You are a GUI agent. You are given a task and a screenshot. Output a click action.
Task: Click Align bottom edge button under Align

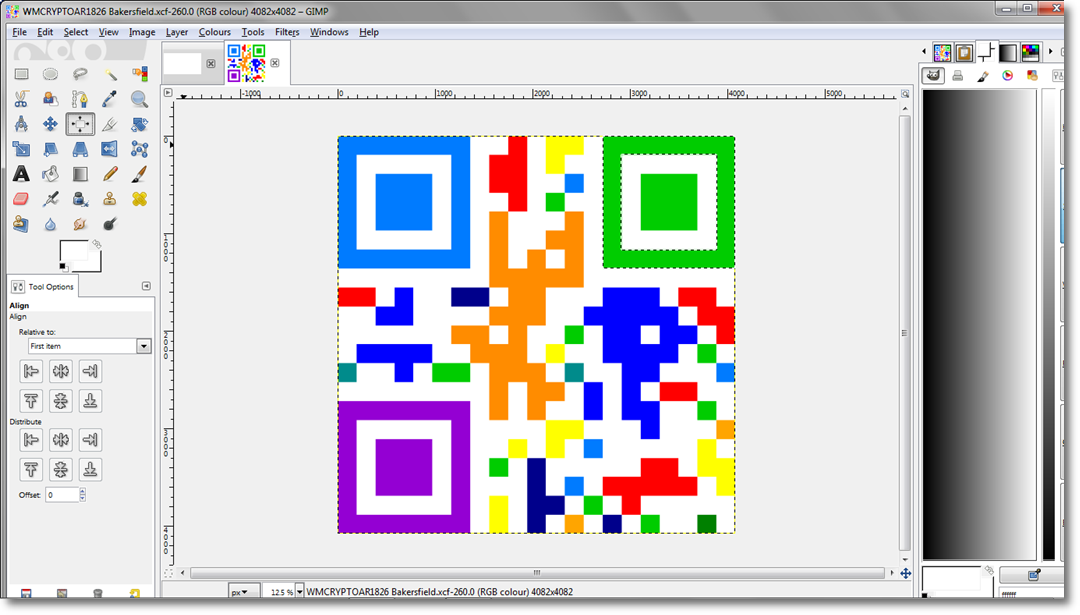point(90,401)
